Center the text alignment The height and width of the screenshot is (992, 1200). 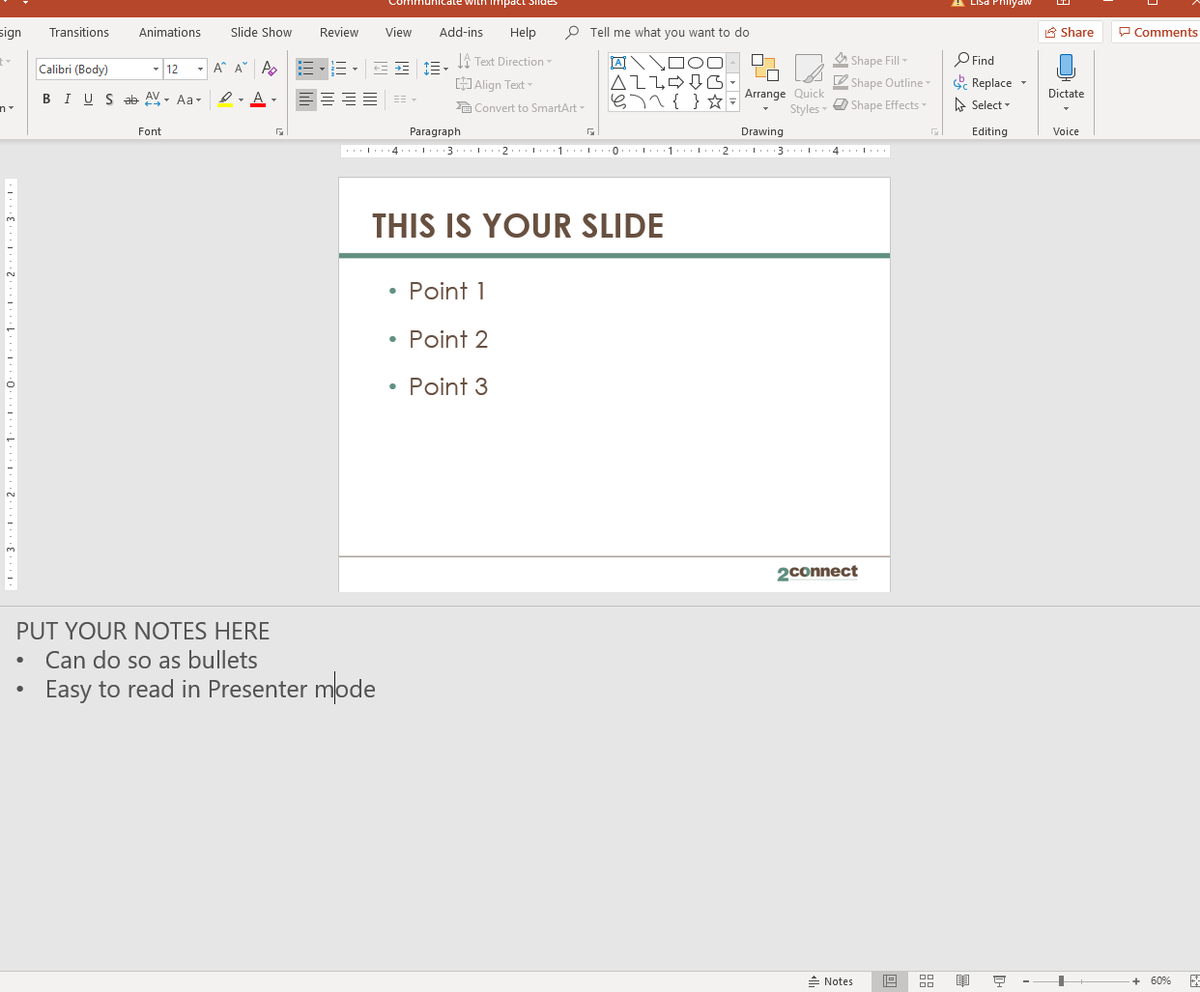pyautogui.click(x=328, y=99)
